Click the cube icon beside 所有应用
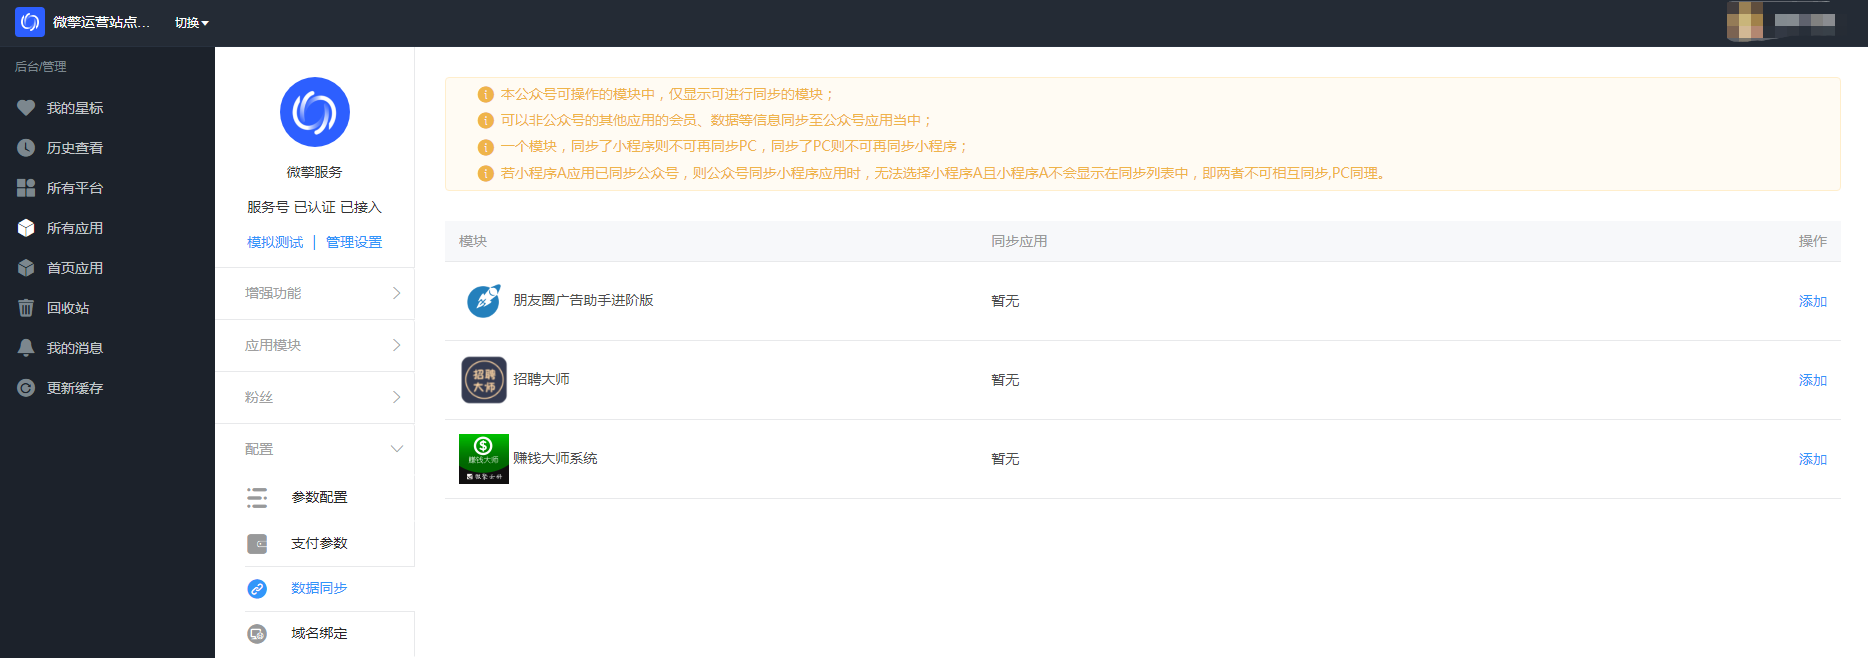 [x=26, y=228]
